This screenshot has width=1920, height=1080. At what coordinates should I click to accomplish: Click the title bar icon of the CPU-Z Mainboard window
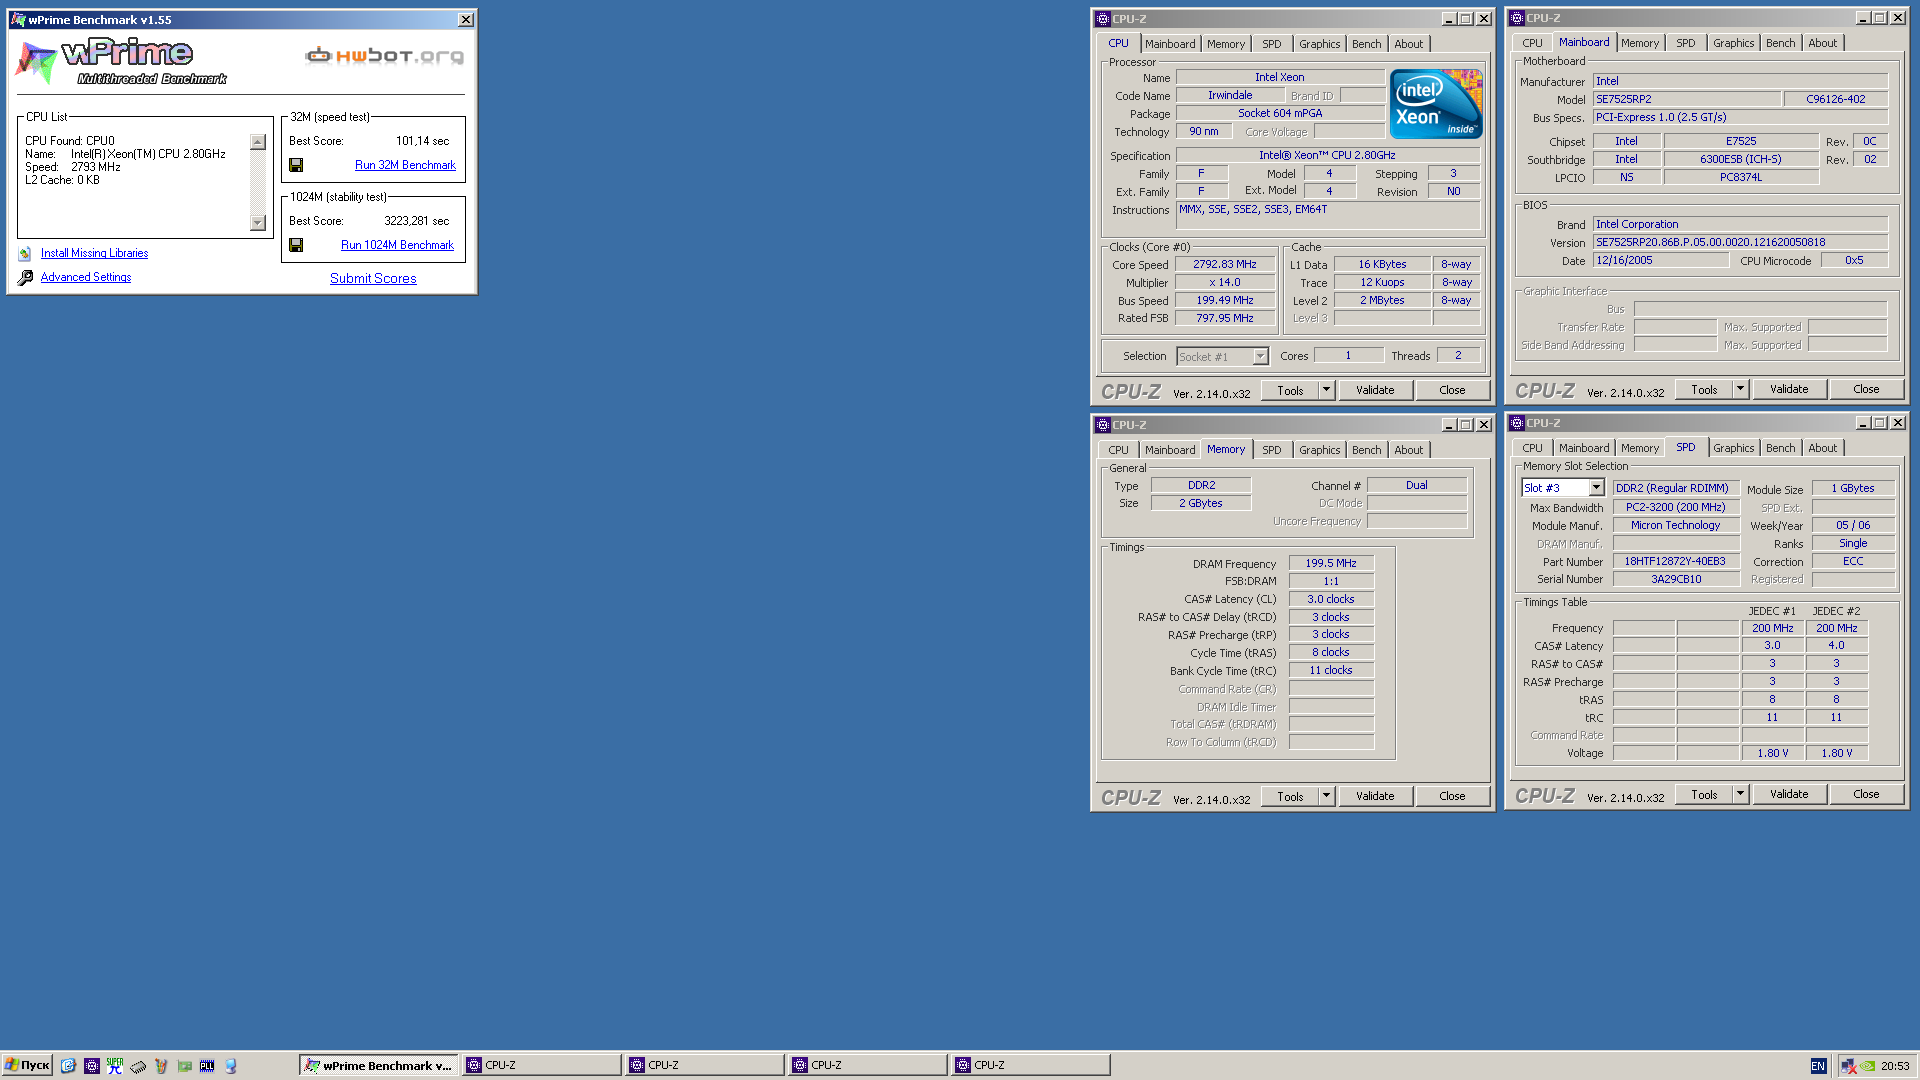pyautogui.click(x=1517, y=18)
